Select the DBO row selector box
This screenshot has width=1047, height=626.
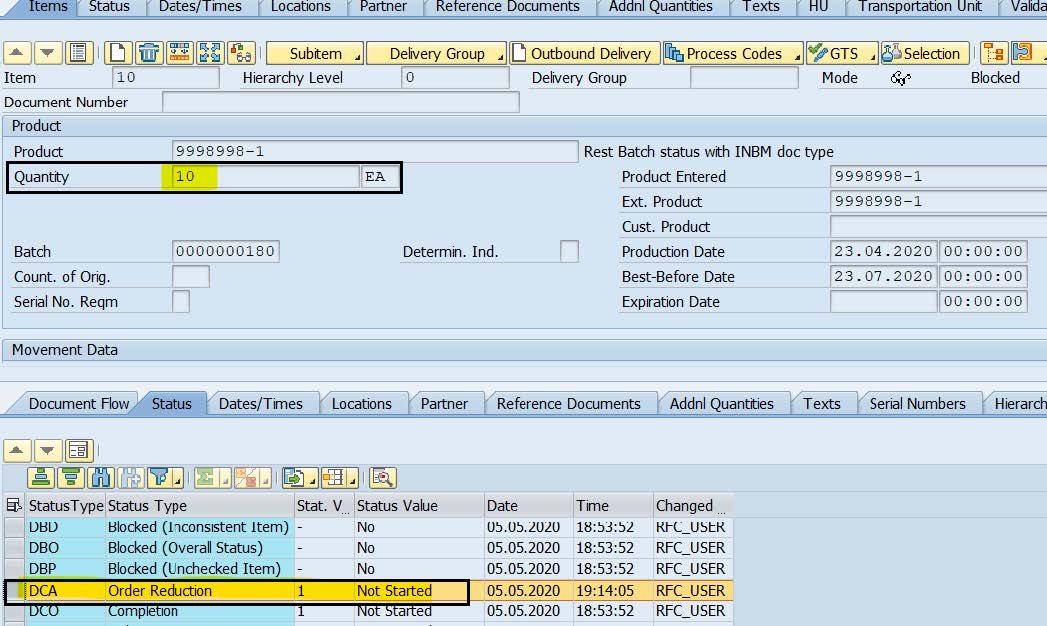click(x=14, y=548)
